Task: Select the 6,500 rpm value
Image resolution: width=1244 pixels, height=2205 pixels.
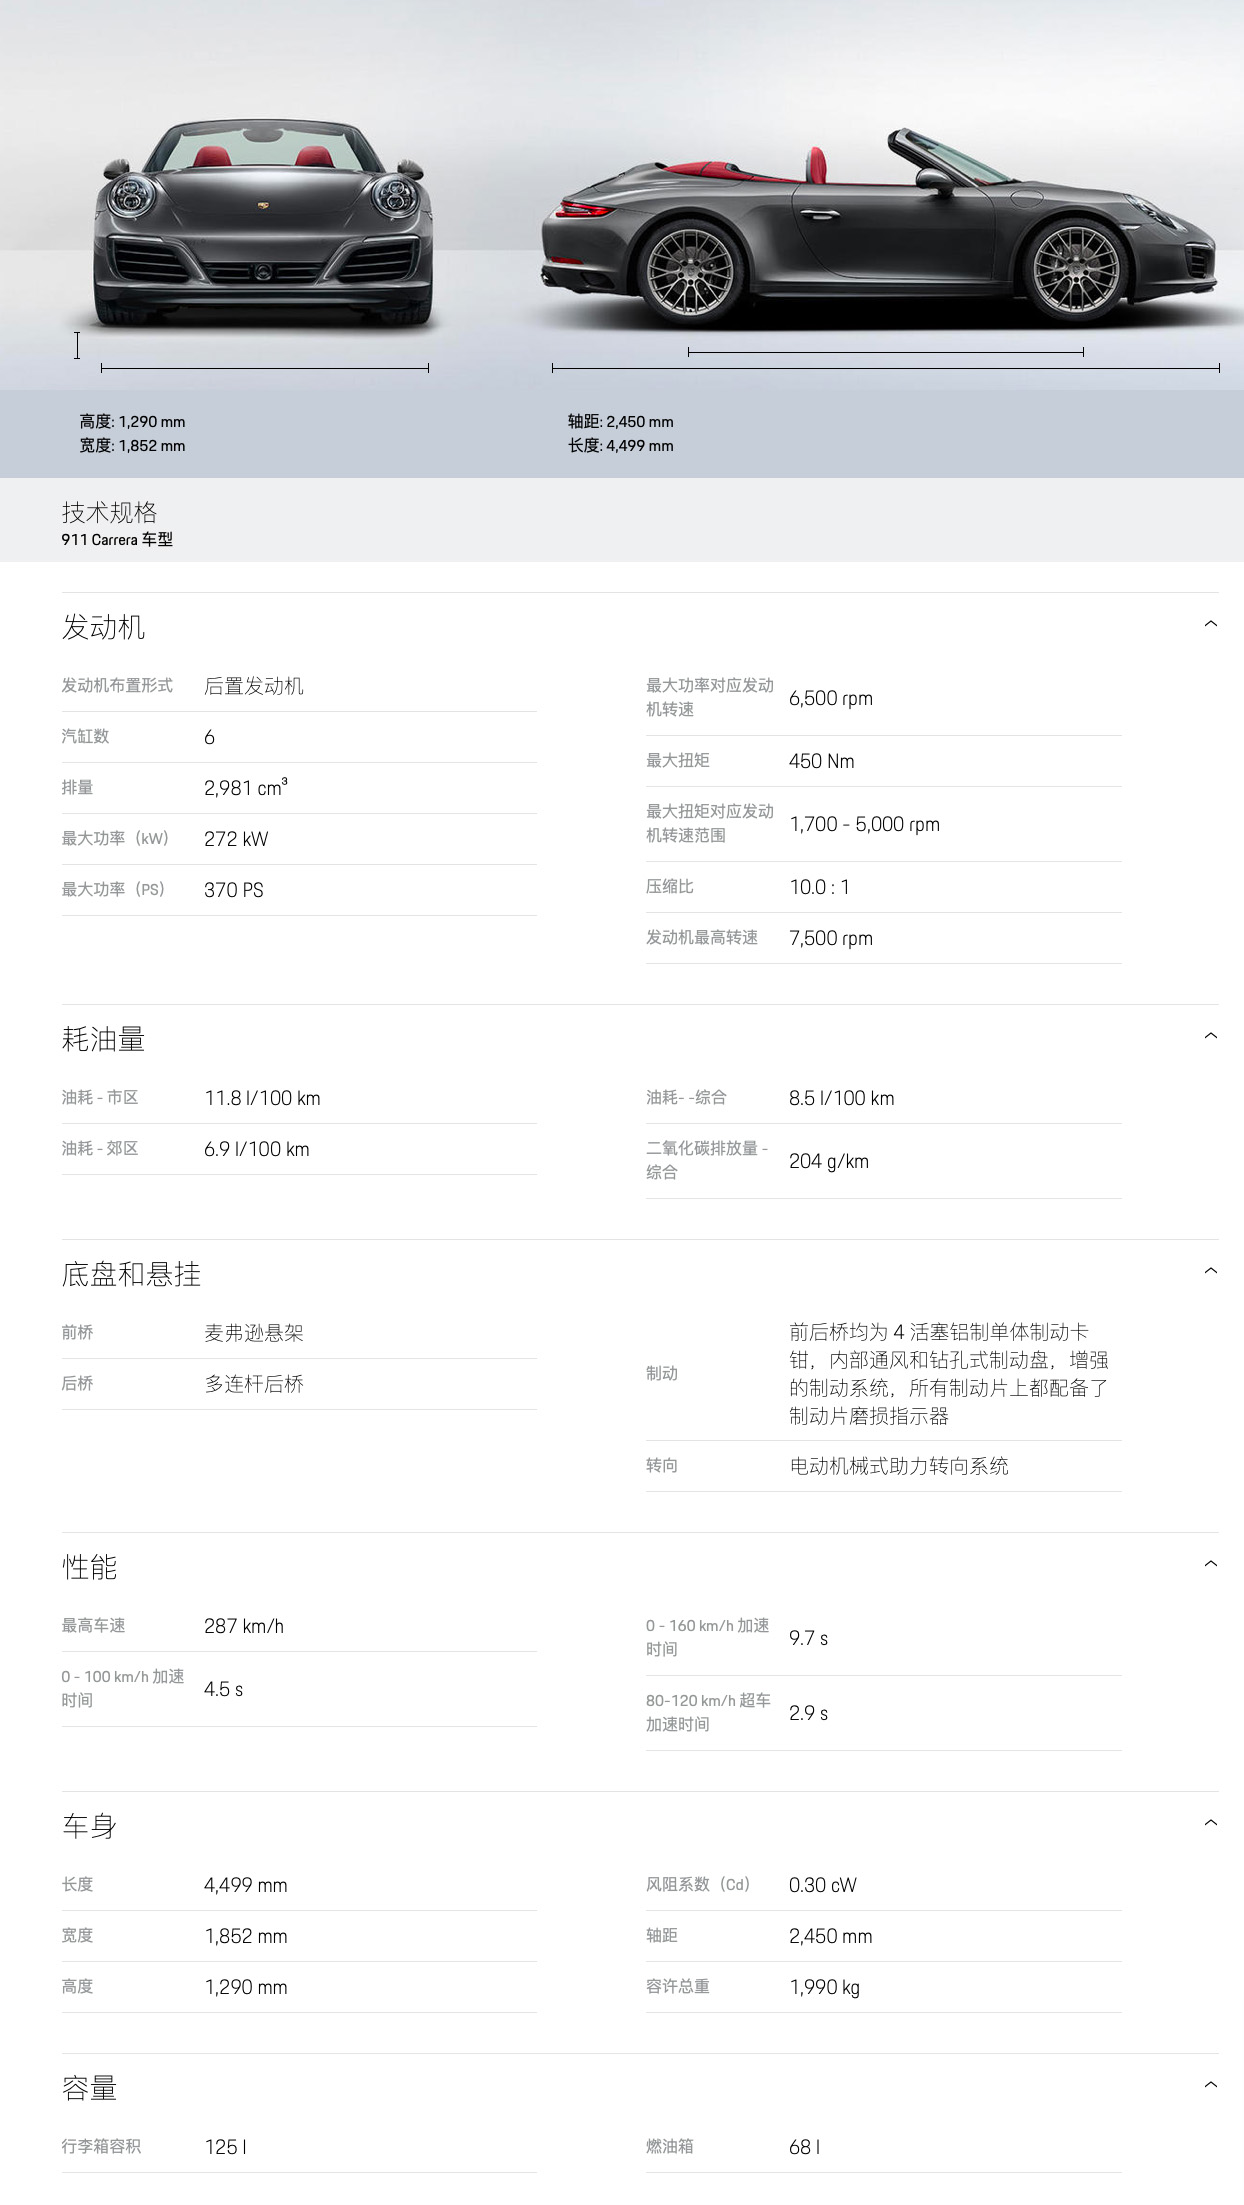Action: click(831, 698)
